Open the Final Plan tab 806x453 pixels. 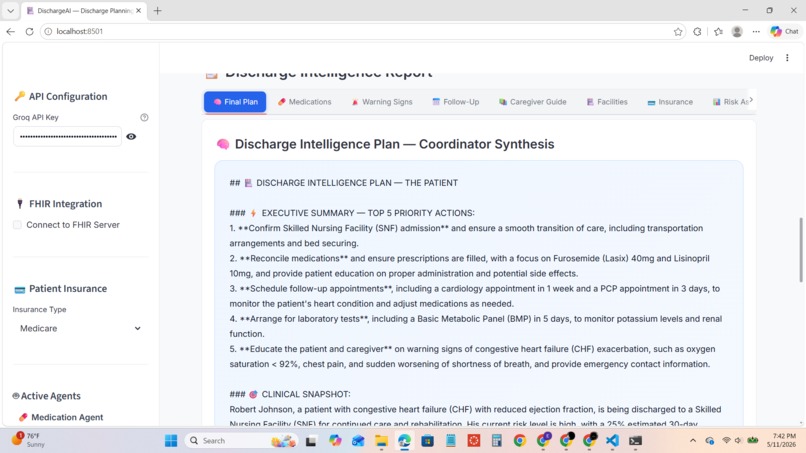tap(235, 102)
